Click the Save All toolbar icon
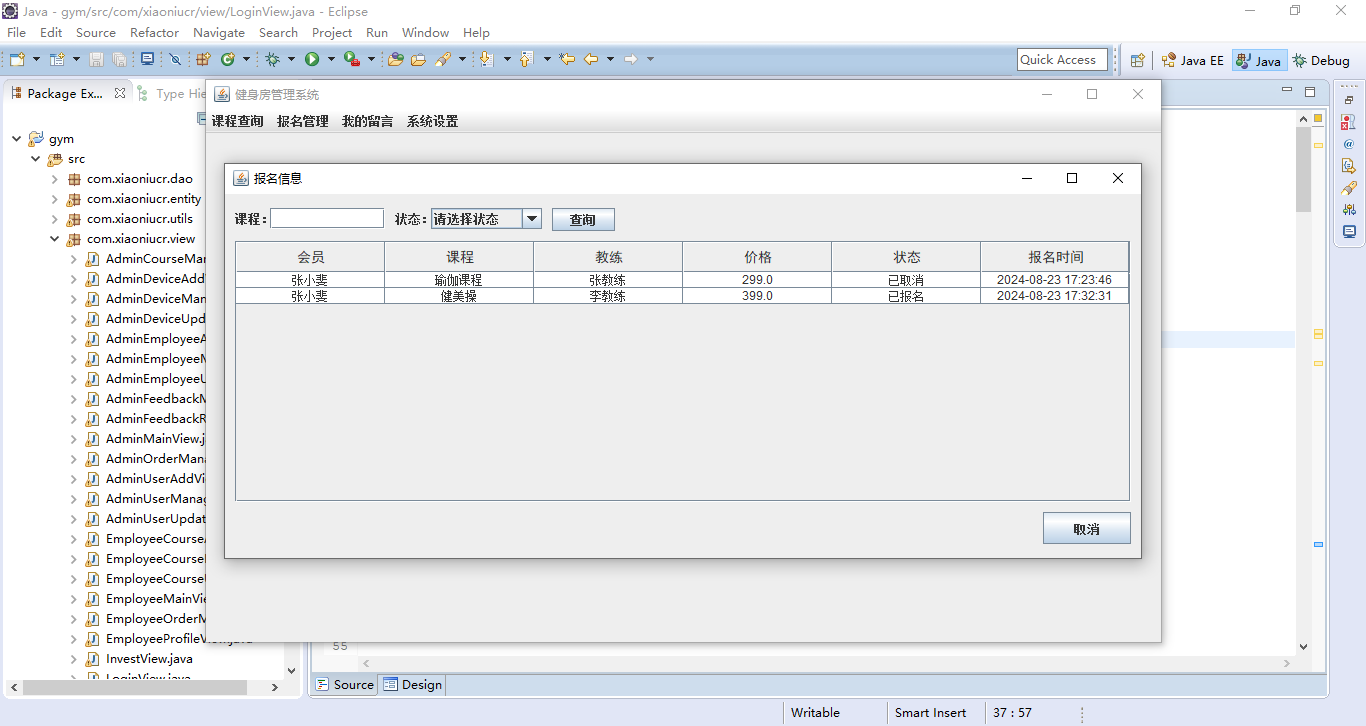The image size is (1366, 726). click(119, 60)
